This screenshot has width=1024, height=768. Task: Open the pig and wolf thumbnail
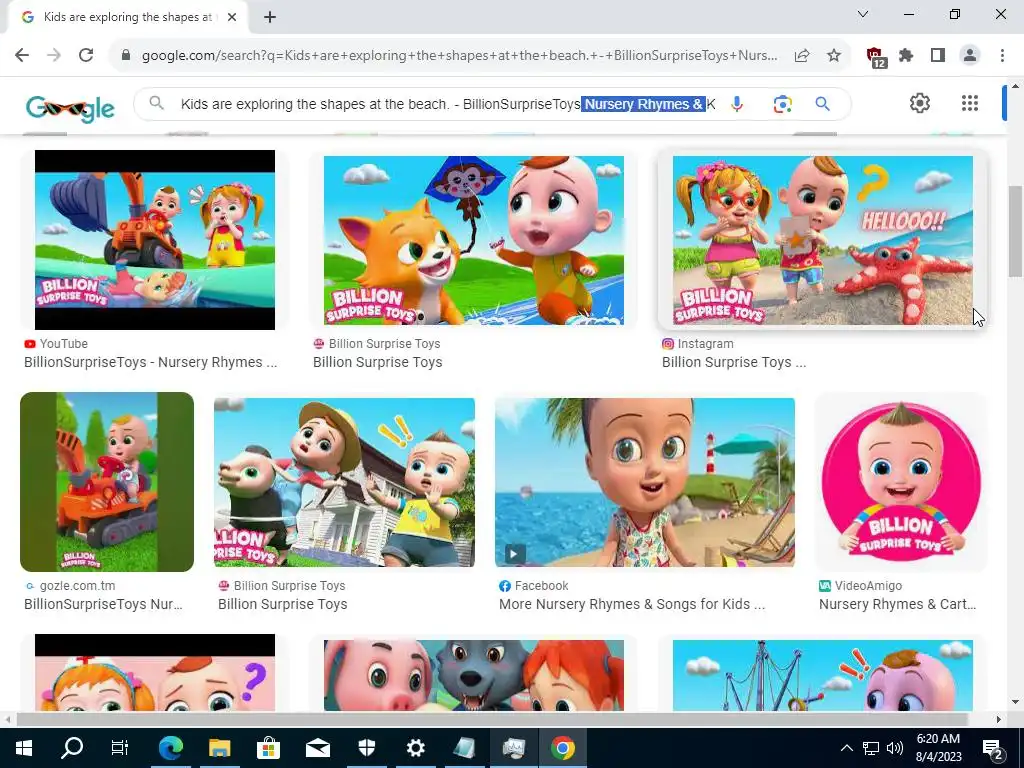point(473,675)
